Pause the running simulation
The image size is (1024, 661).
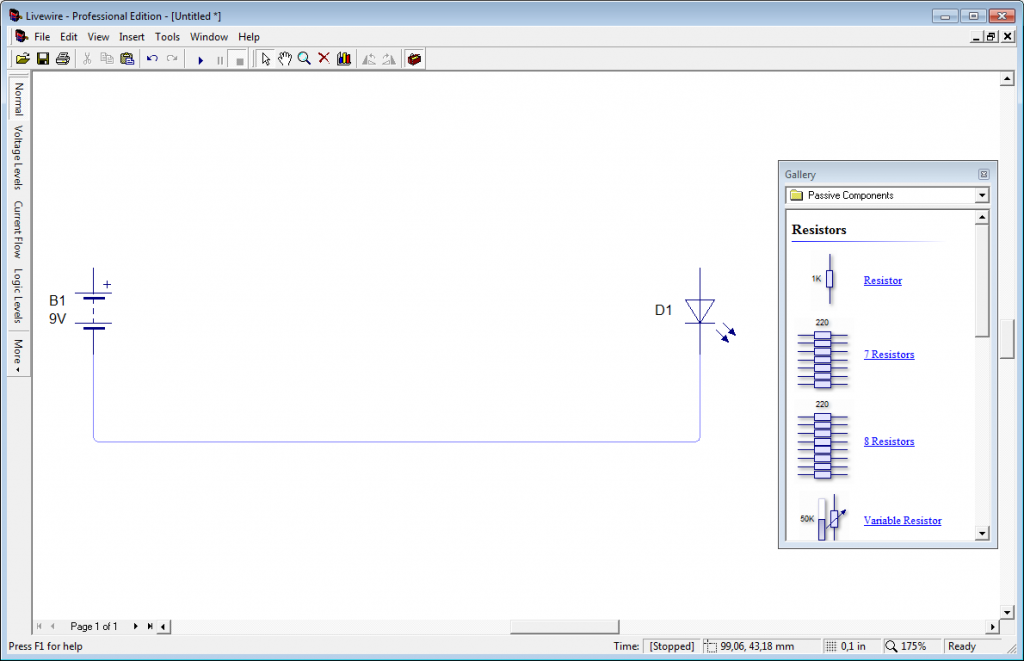tap(219, 58)
